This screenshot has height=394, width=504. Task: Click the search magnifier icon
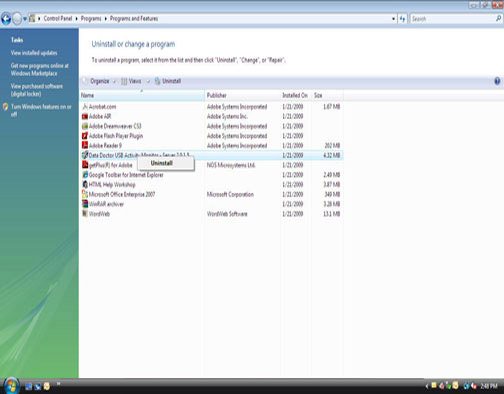click(x=499, y=19)
